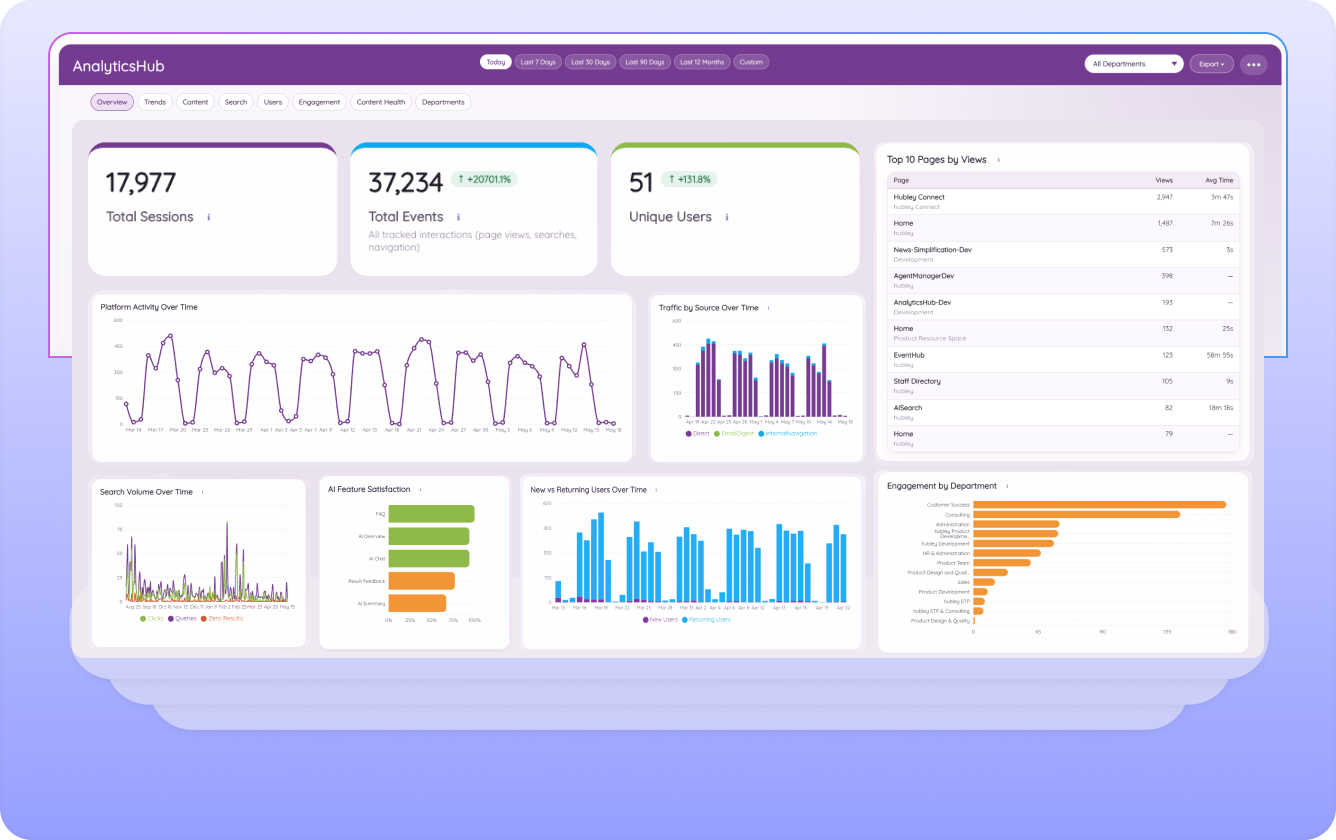Toggle the InternalNavigation legend series
The width and height of the screenshot is (1336, 840).
point(788,433)
